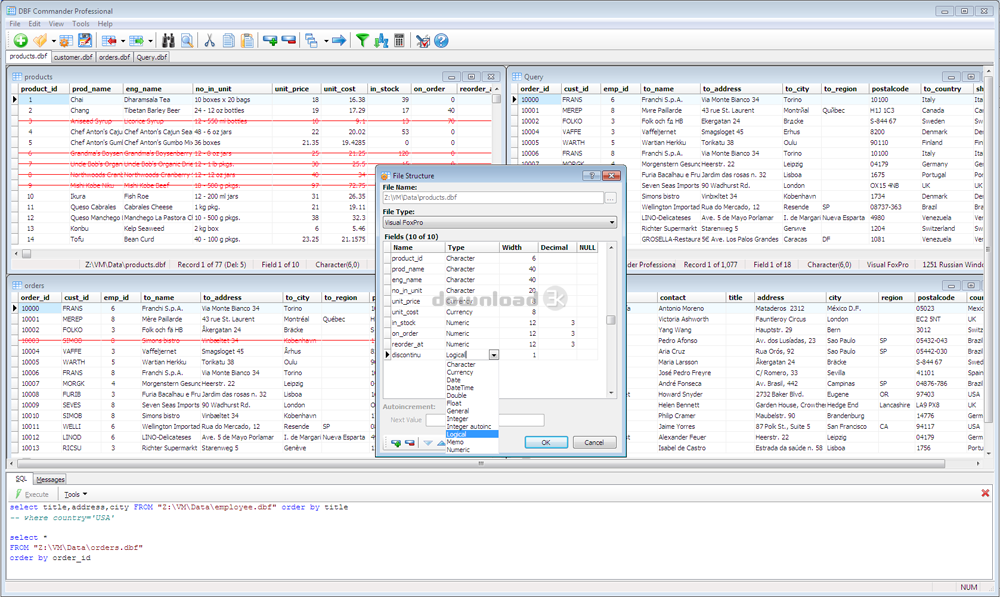Click the Add record plus icon
This screenshot has width=1000, height=597.
(x=270, y=41)
